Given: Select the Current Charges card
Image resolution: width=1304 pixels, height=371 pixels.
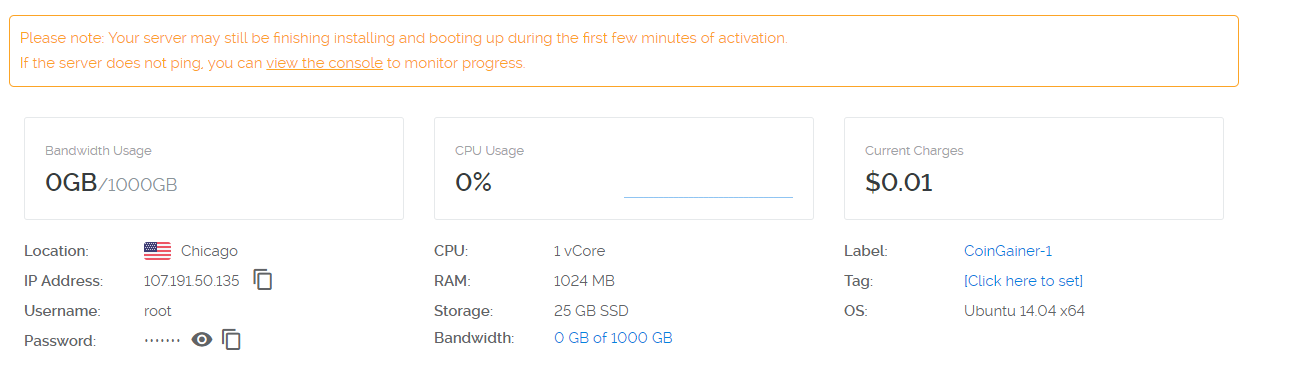Looking at the screenshot, I should tap(1034, 168).
